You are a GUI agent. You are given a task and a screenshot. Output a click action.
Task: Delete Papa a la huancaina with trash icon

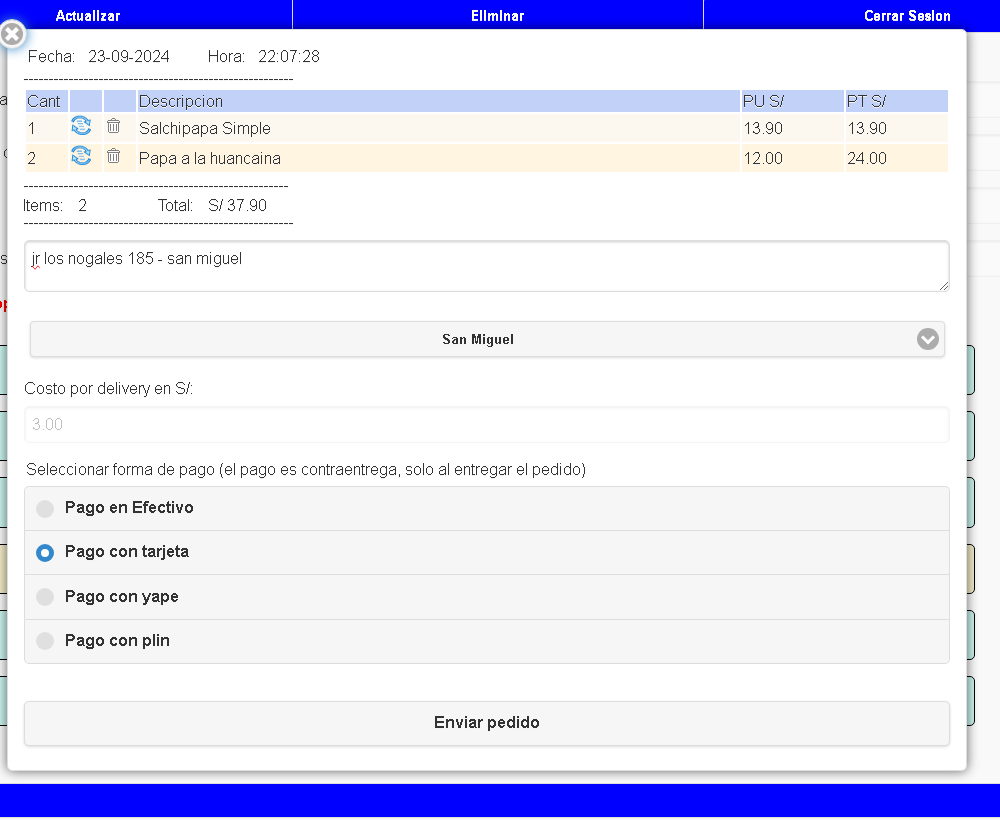(114, 156)
